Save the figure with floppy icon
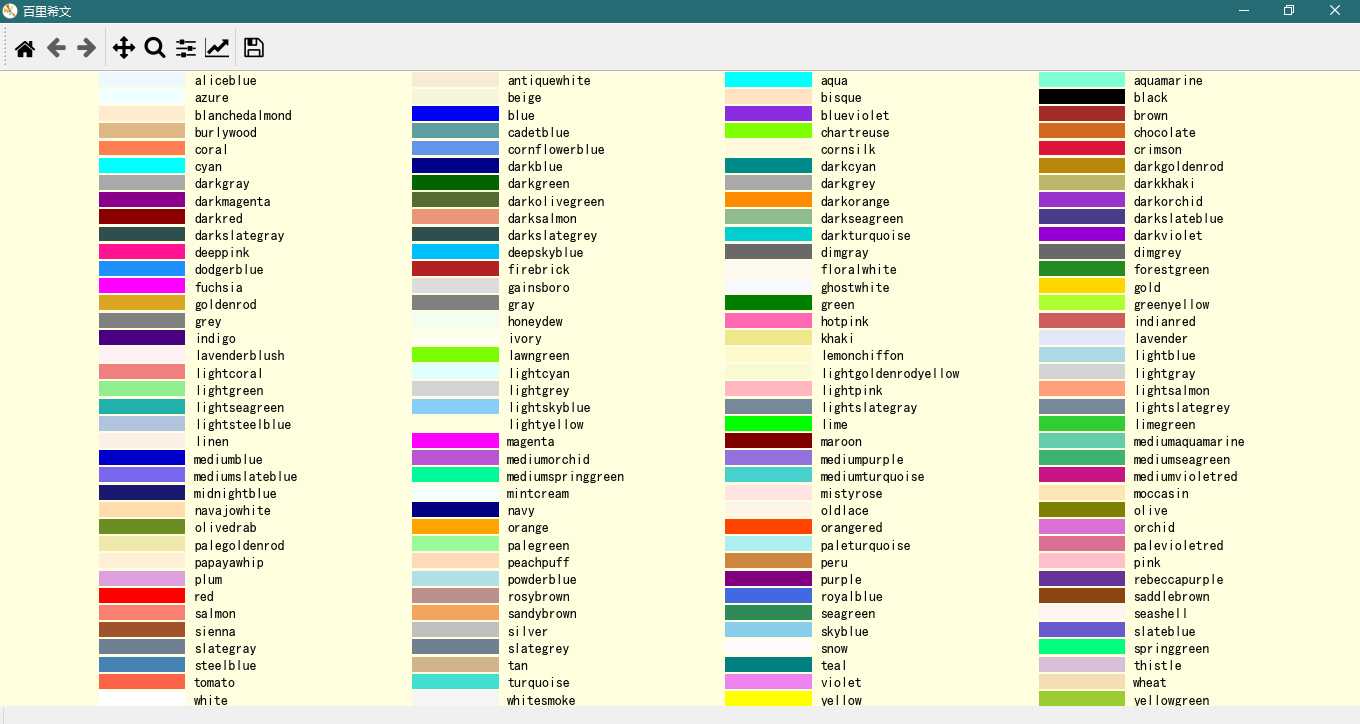The image size is (1360, 724). click(254, 48)
